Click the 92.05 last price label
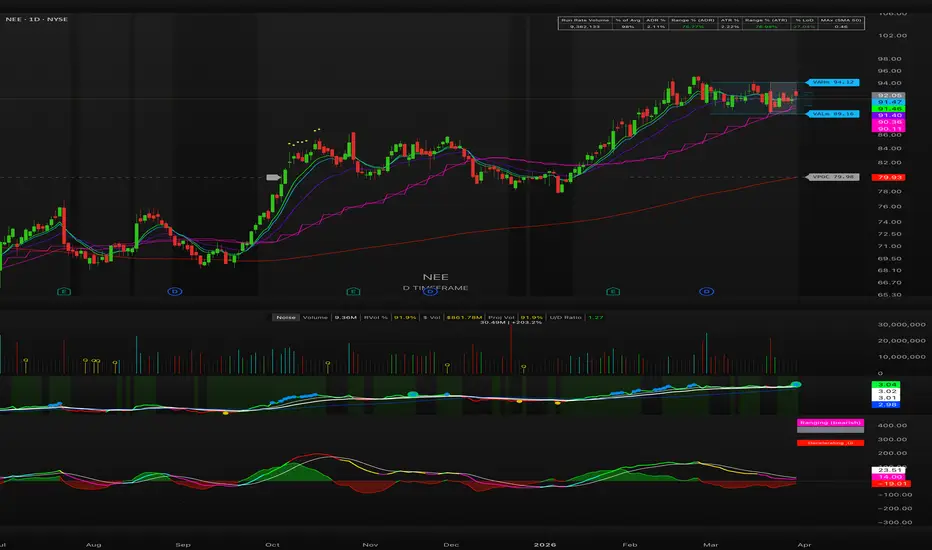The height and width of the screenshot is (550, 932). point(889,95)
